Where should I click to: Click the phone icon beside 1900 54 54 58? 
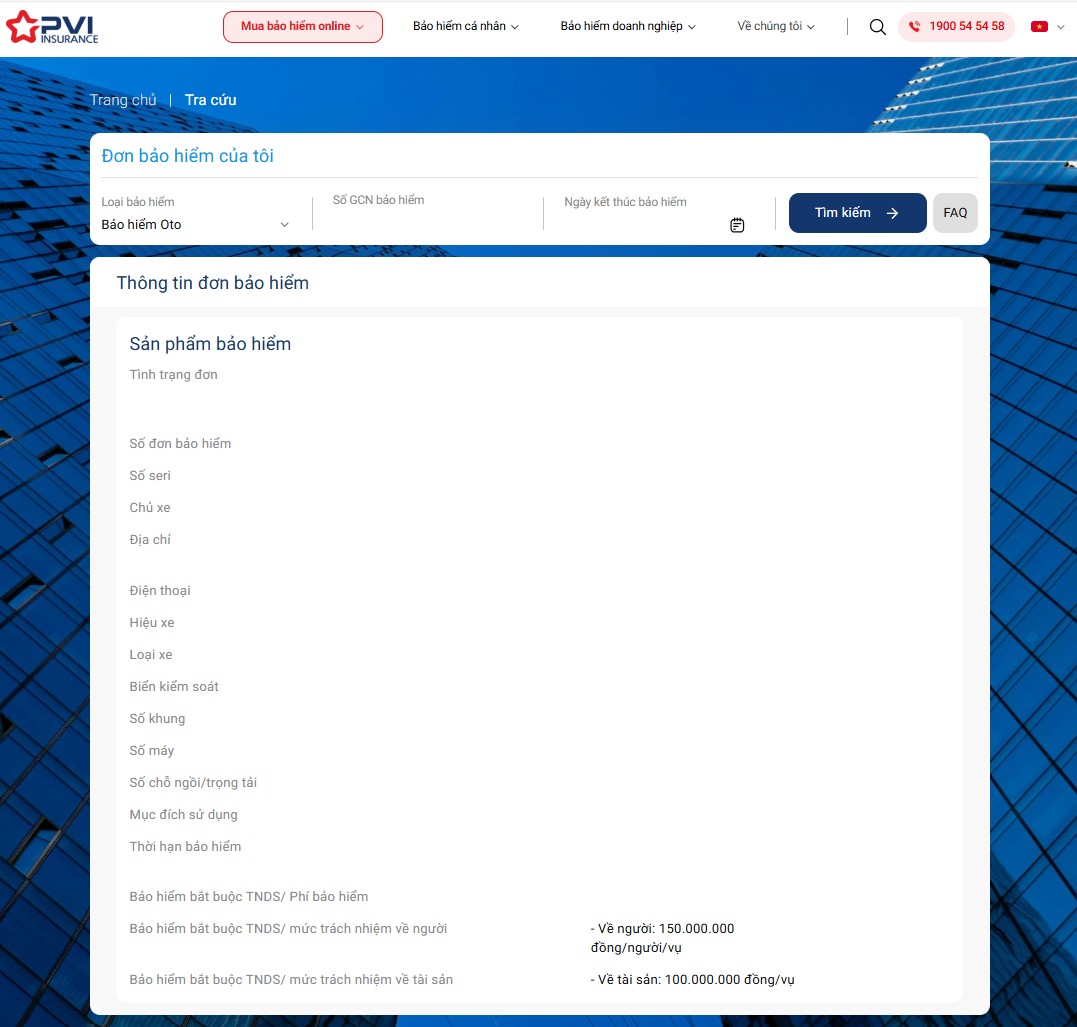914,26
